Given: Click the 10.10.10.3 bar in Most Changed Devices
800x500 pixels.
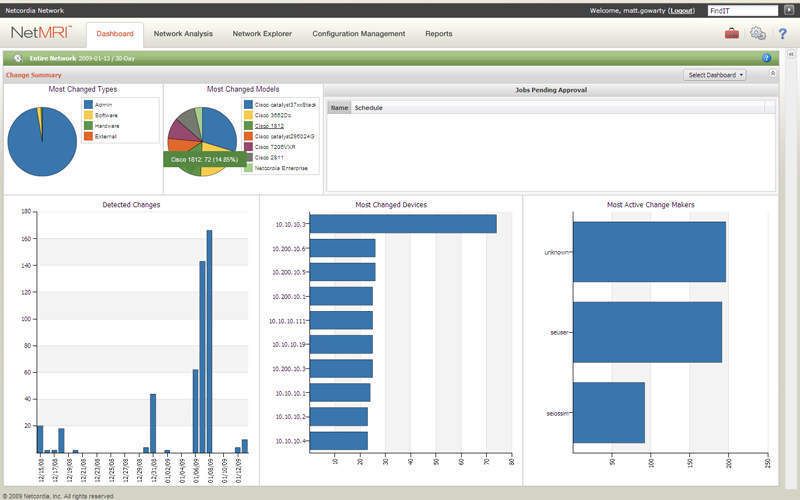Looking at the screenshot, I should pyautogui.click(x=403, y=224).
